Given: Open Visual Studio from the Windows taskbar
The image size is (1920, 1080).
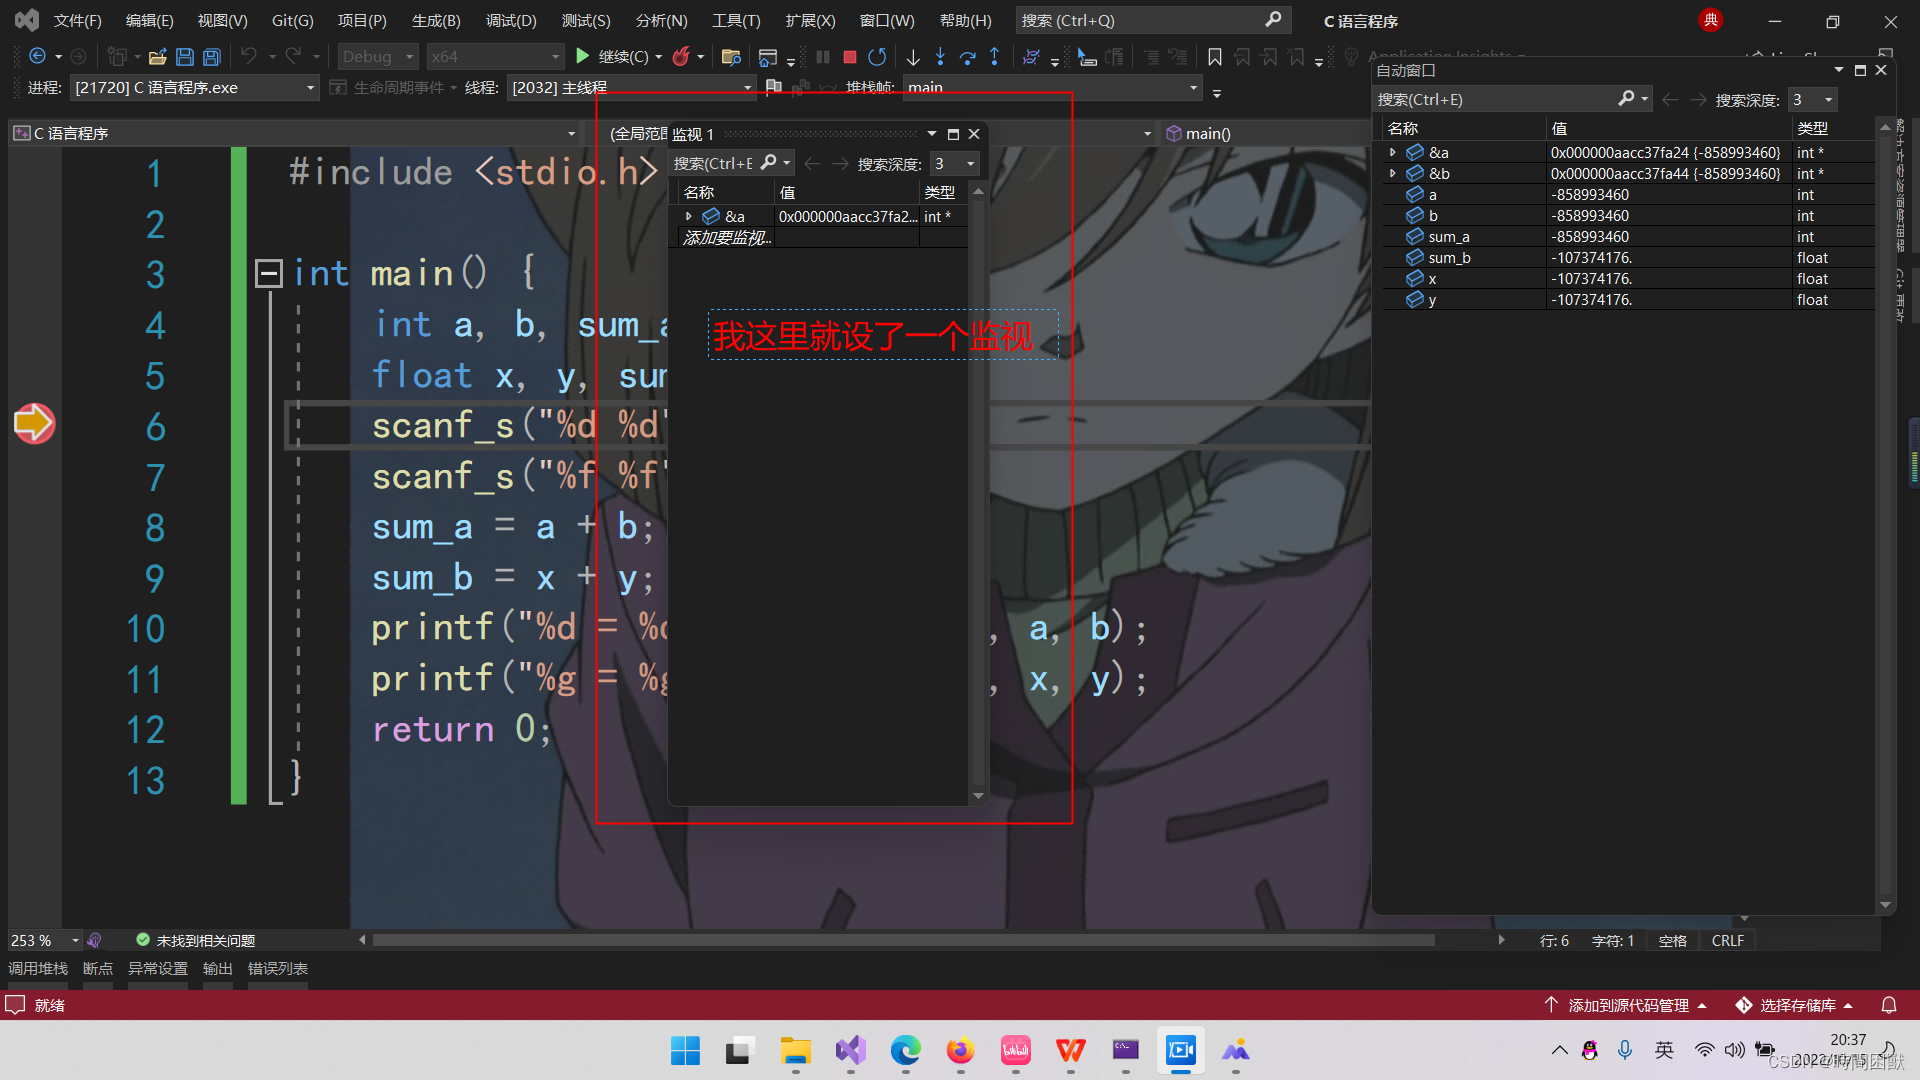Looking at the screenshot, I should 850,1050.
